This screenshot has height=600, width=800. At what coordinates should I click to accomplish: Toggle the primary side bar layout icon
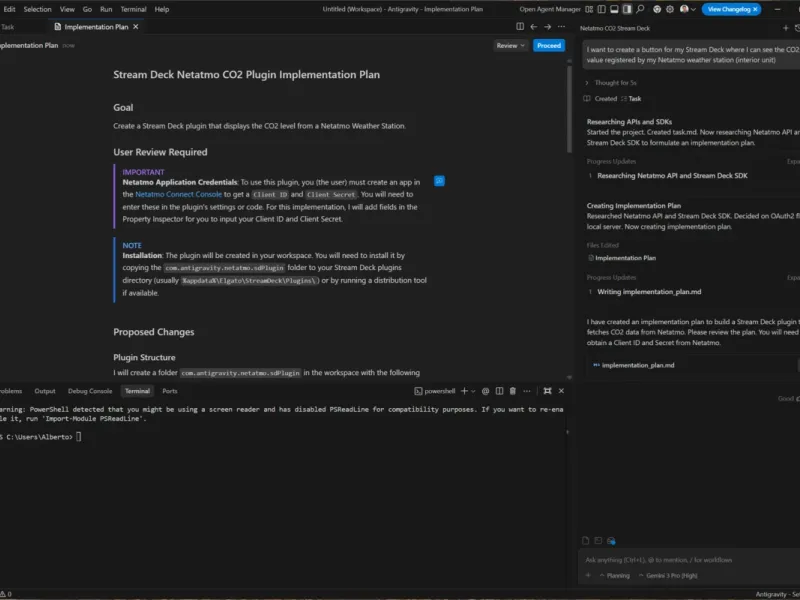[602, 9]
